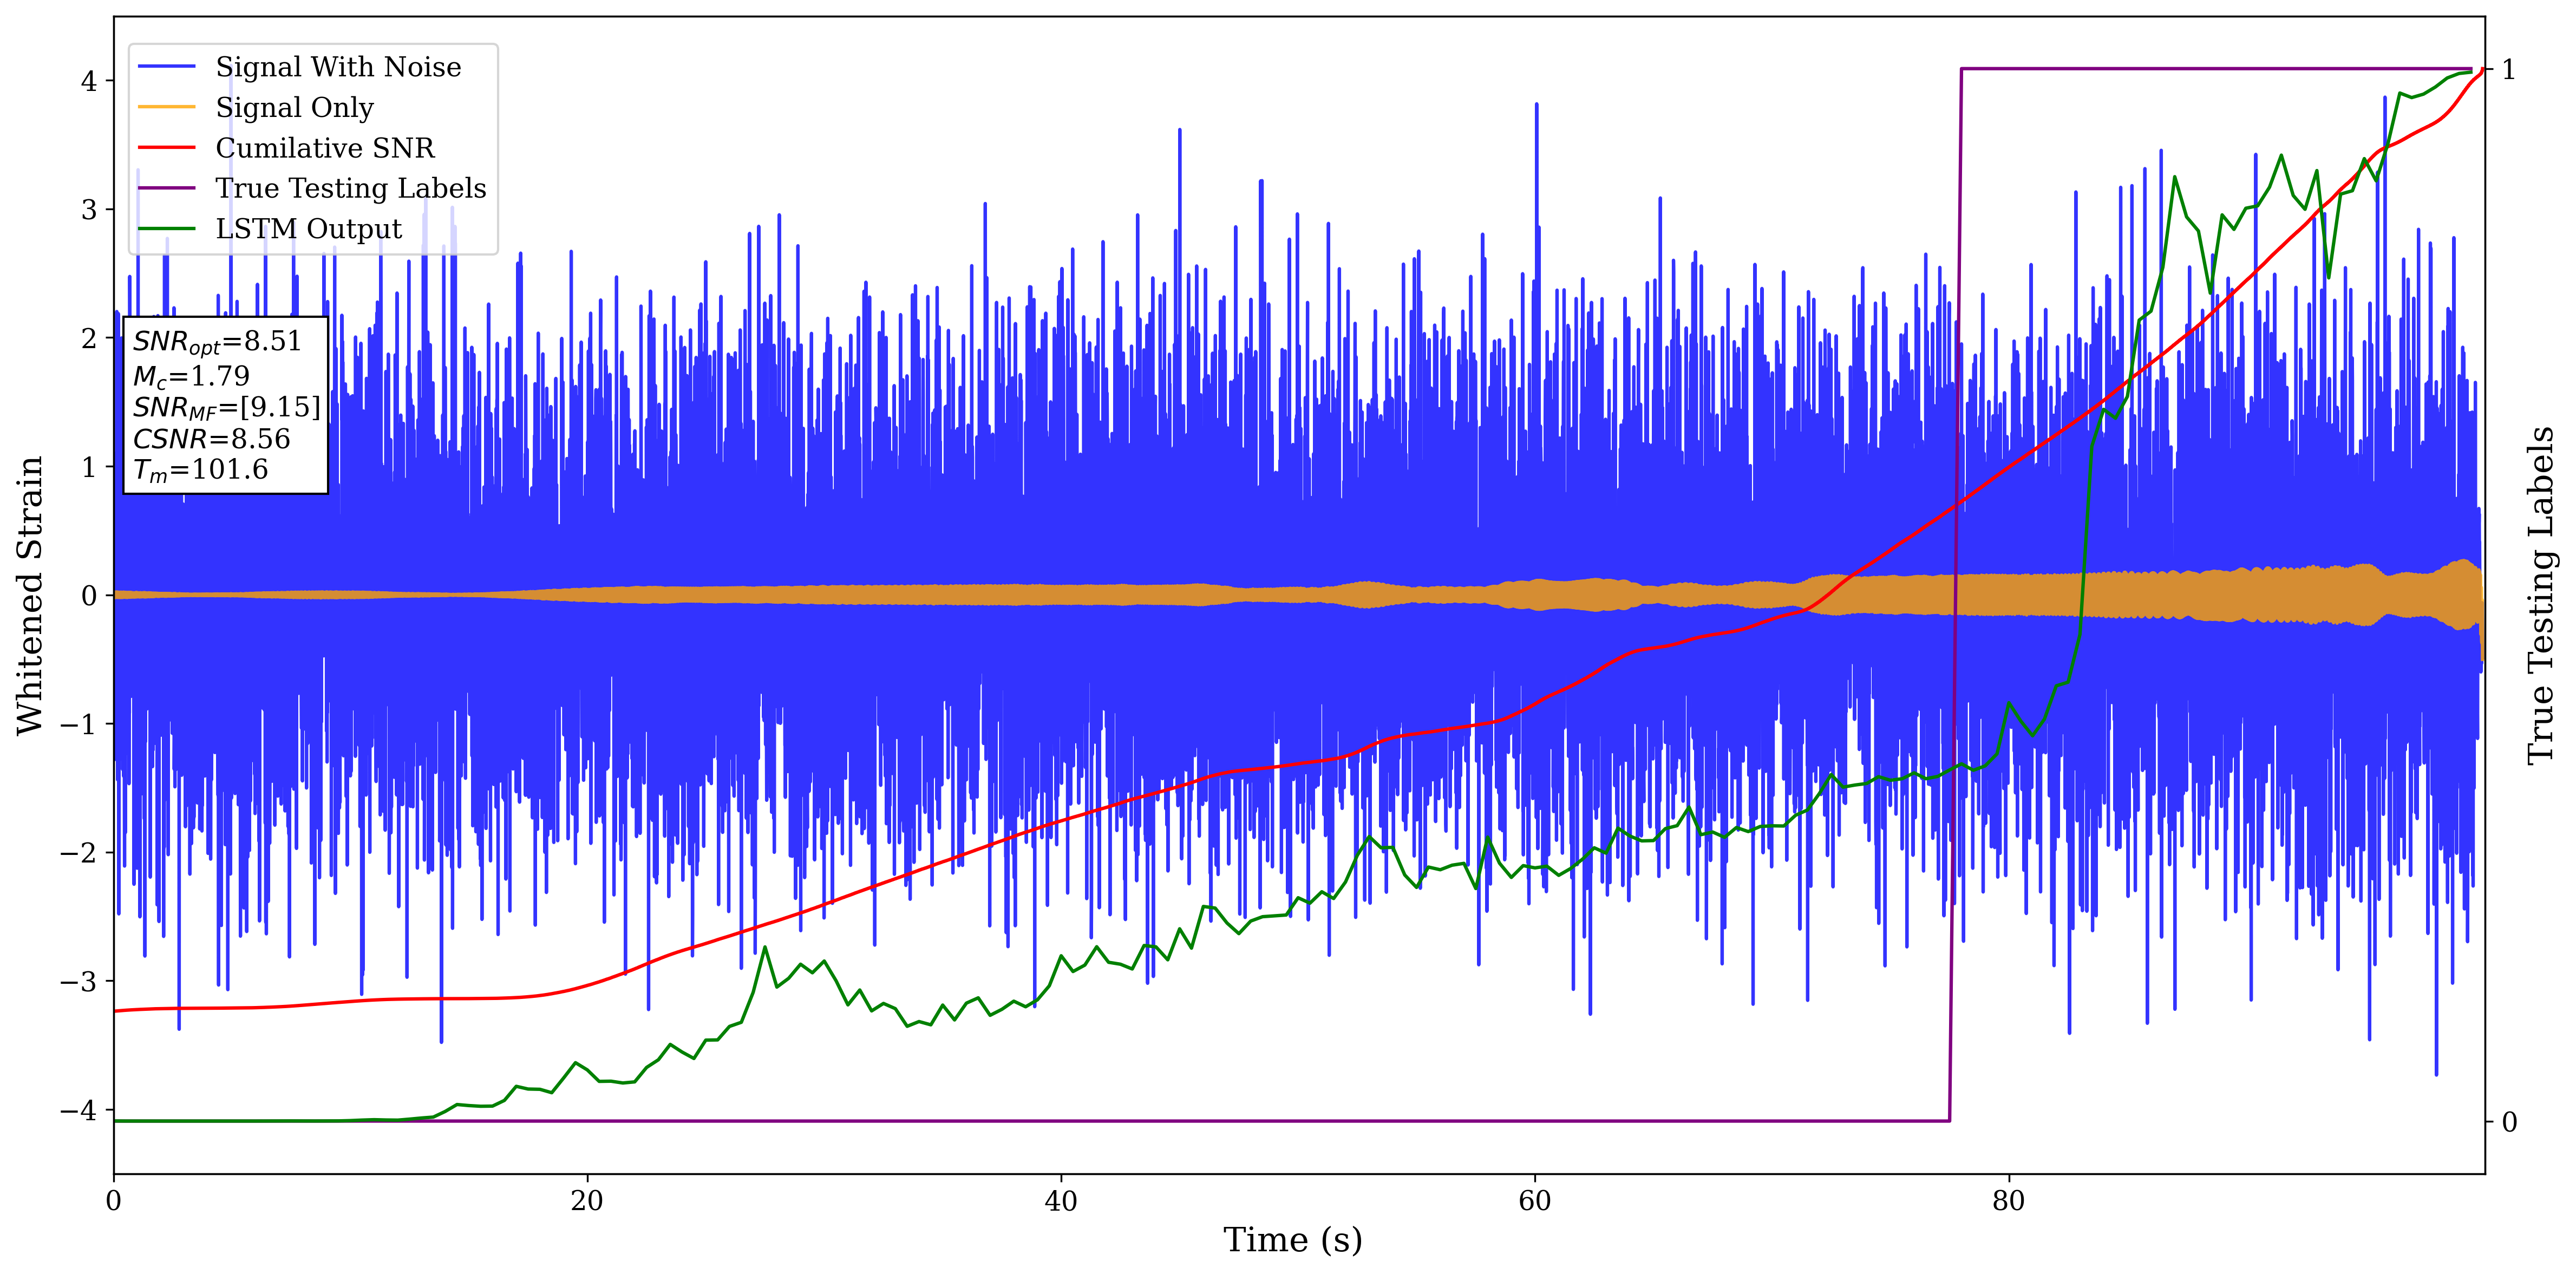The height and width of the screenshot is (1274, 2576).
Task: Click the green LSTM Output legend line
Action: [x=166, y=229]
